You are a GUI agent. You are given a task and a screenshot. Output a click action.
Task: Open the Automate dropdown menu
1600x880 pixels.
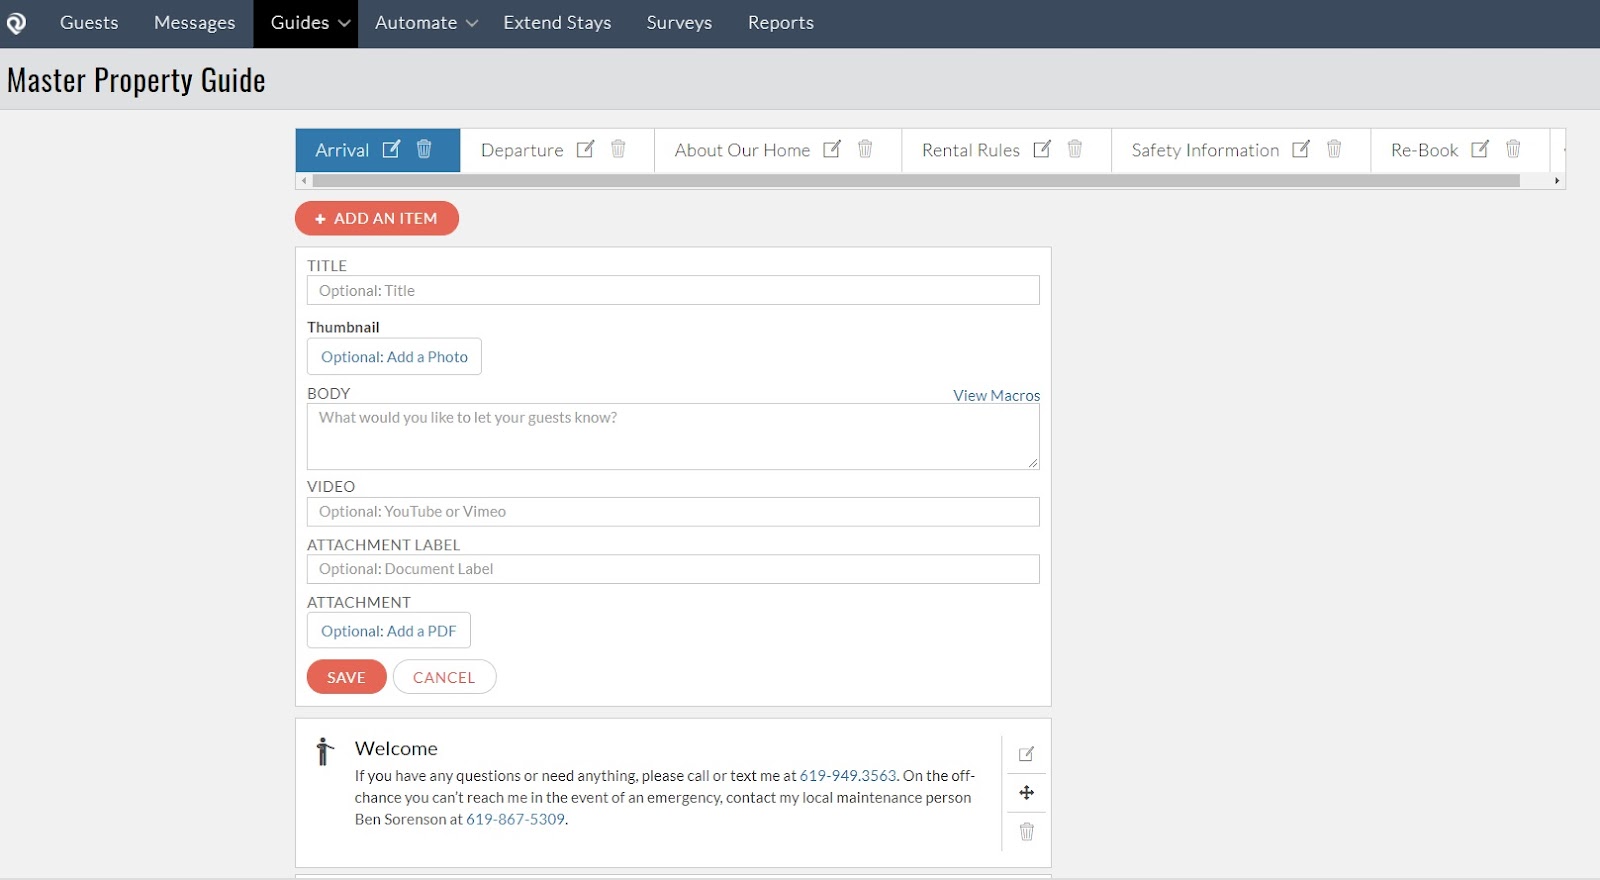point(426,23)
